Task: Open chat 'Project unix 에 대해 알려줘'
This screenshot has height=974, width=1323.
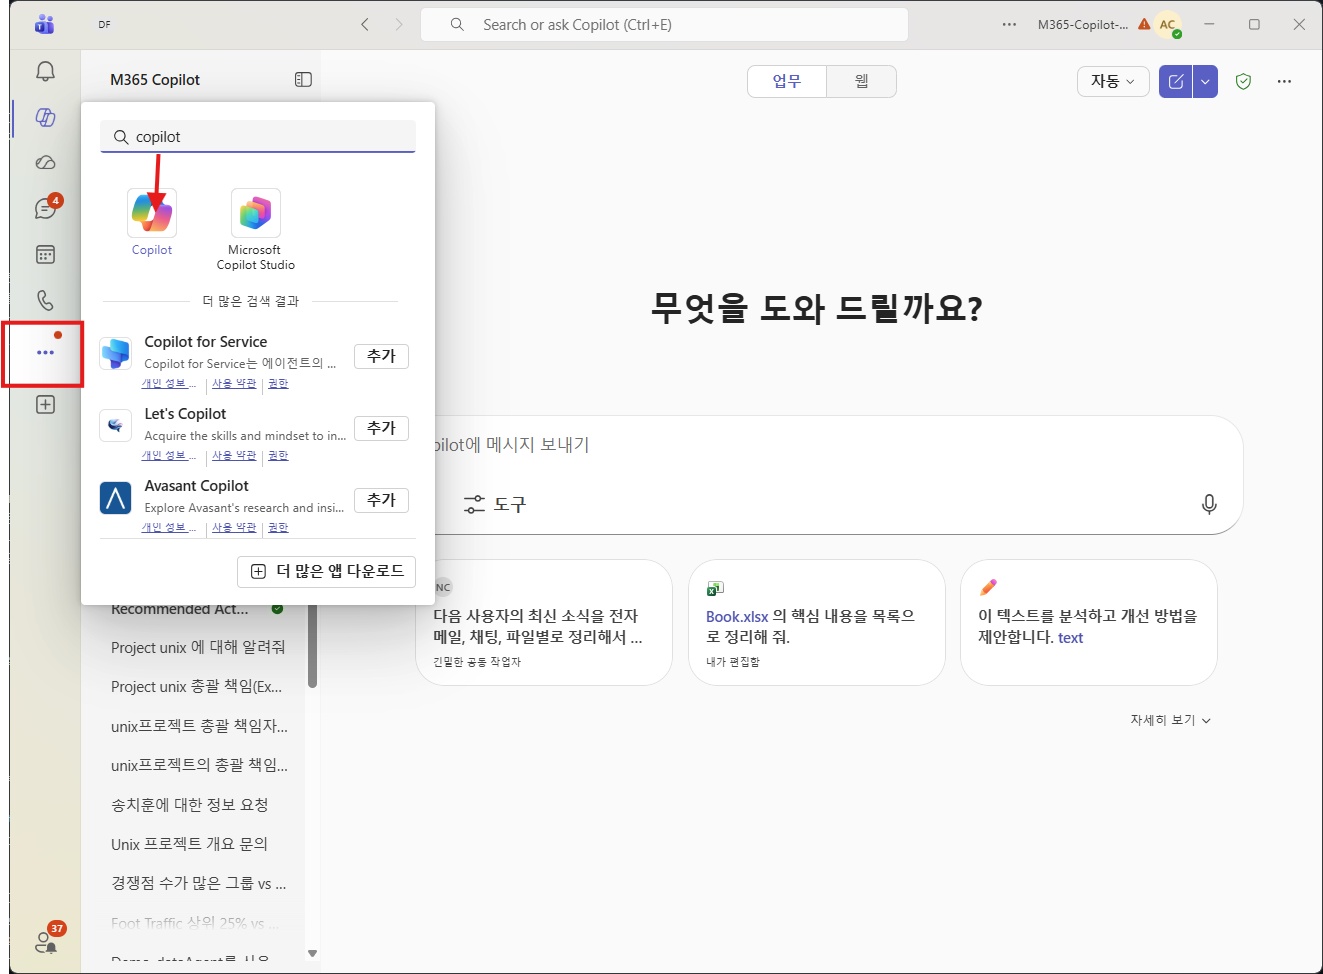Action: click(x=198, y=648)
